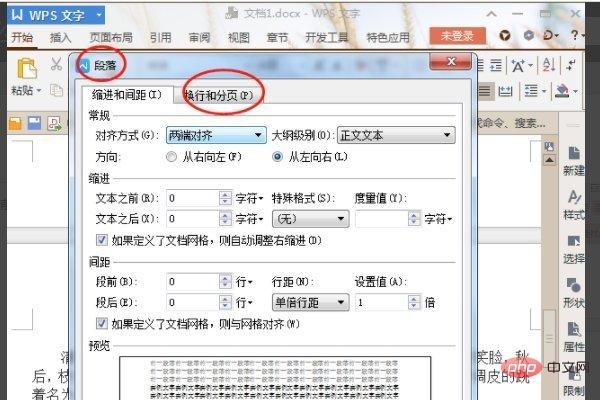Click the increase indent ribbon icon
Image resolution: width=600 pixels, height=400 pixels.
(x=496, y=65)
